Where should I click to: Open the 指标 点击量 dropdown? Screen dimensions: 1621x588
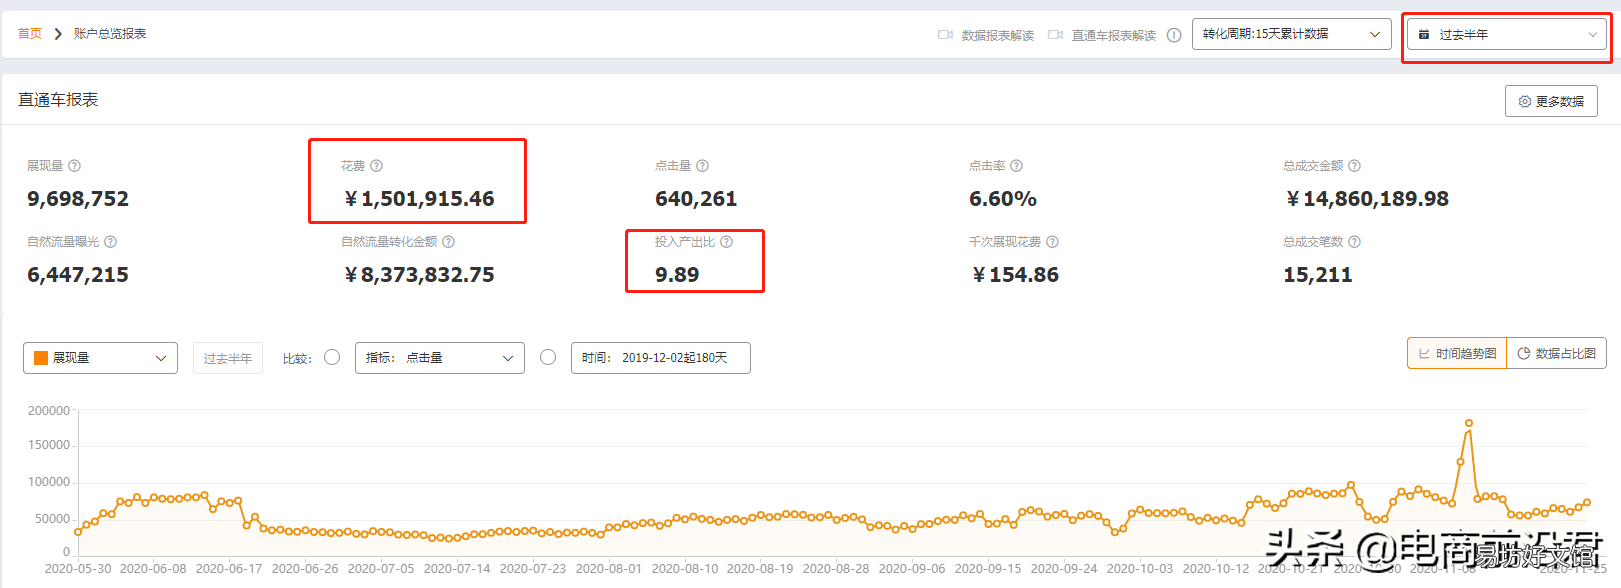(439, 358)
